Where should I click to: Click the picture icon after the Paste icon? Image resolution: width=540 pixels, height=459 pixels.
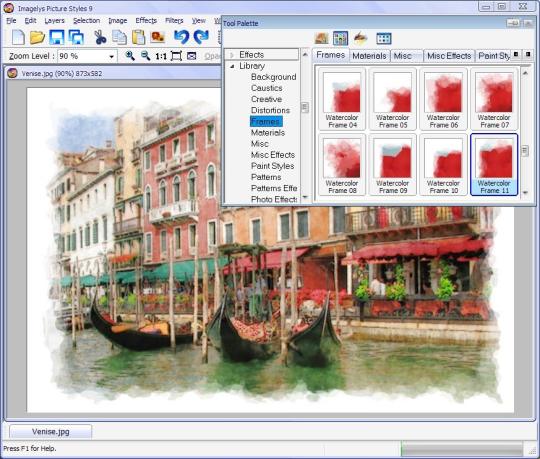pos(158,36)
